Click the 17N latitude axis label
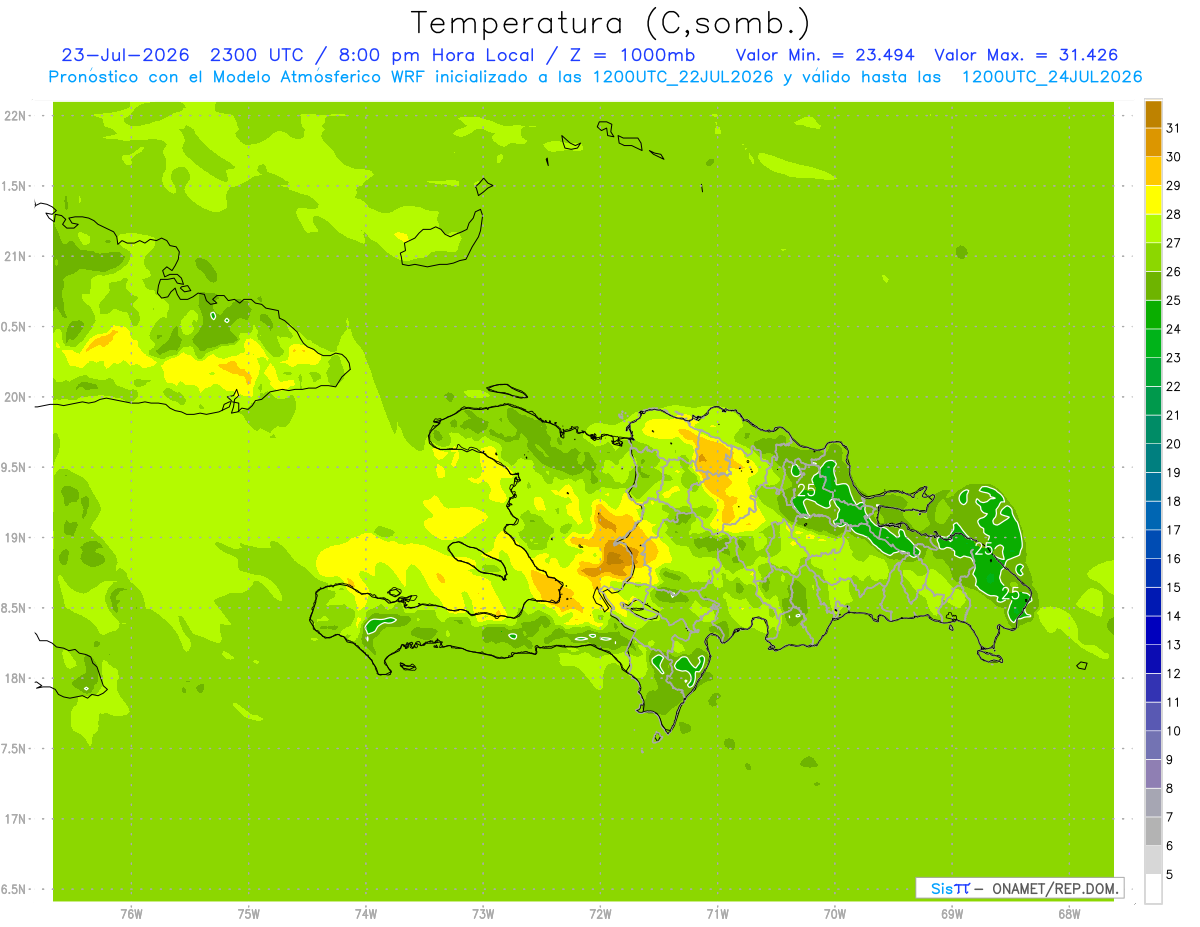This screenshot has height=927, width=1200. pos(16,819)
